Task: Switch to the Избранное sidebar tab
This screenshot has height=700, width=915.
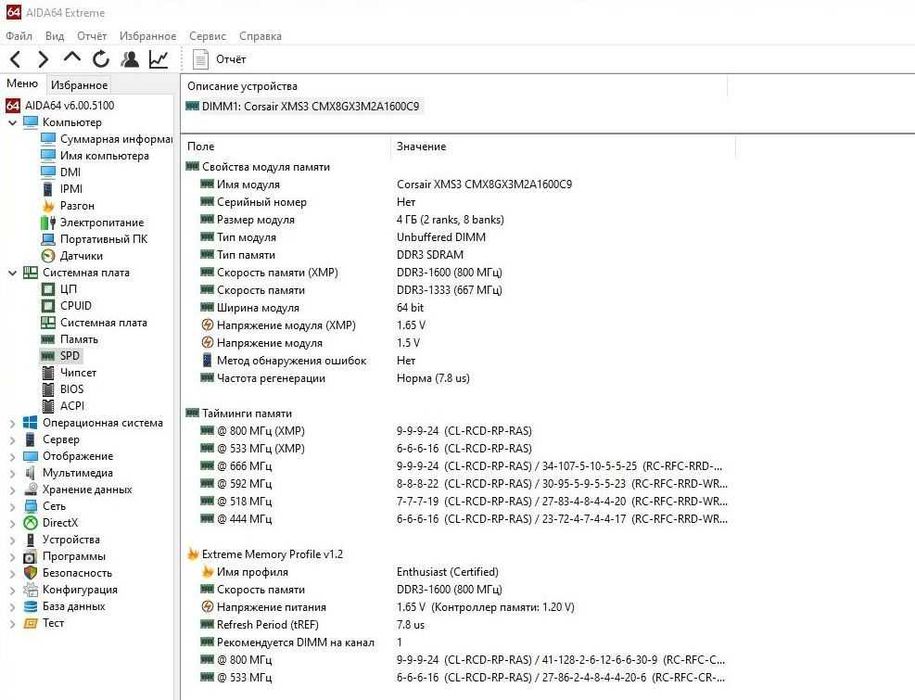Action: (x=79, y=85)
